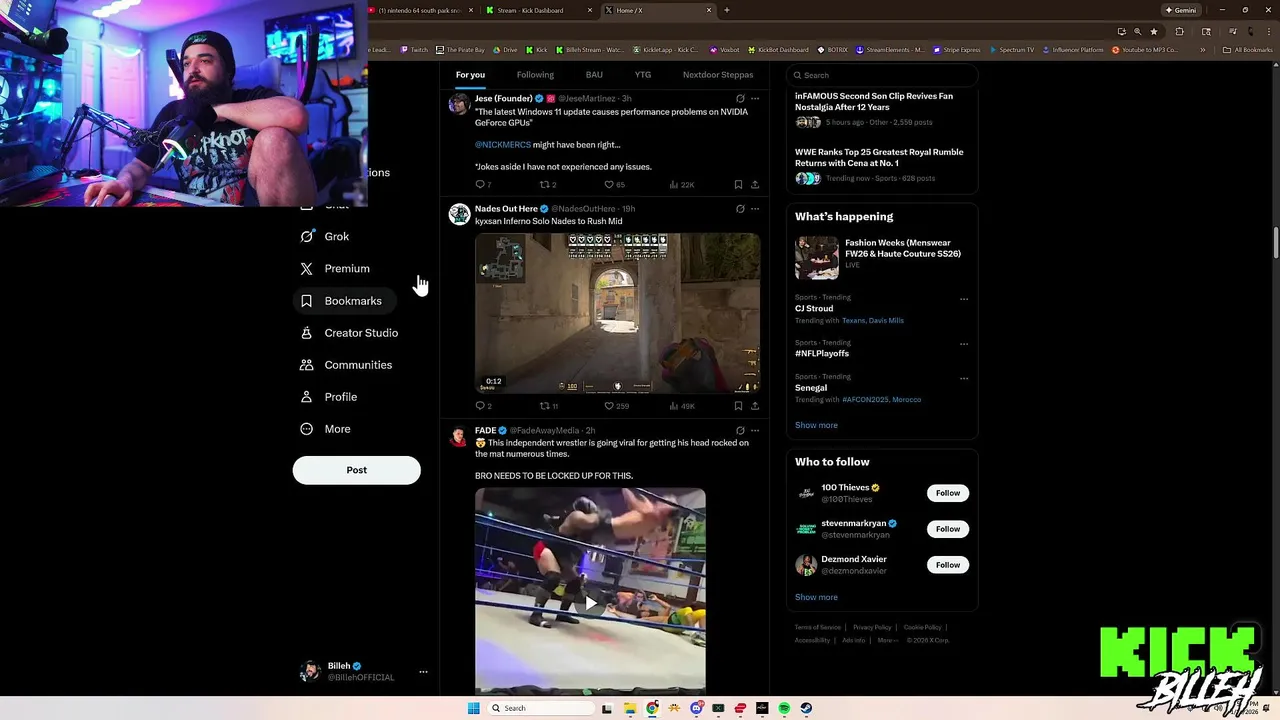Repost the Jese (Founder) post
Viewport: 1280px width, 720px height.
(x=546, y=185)
